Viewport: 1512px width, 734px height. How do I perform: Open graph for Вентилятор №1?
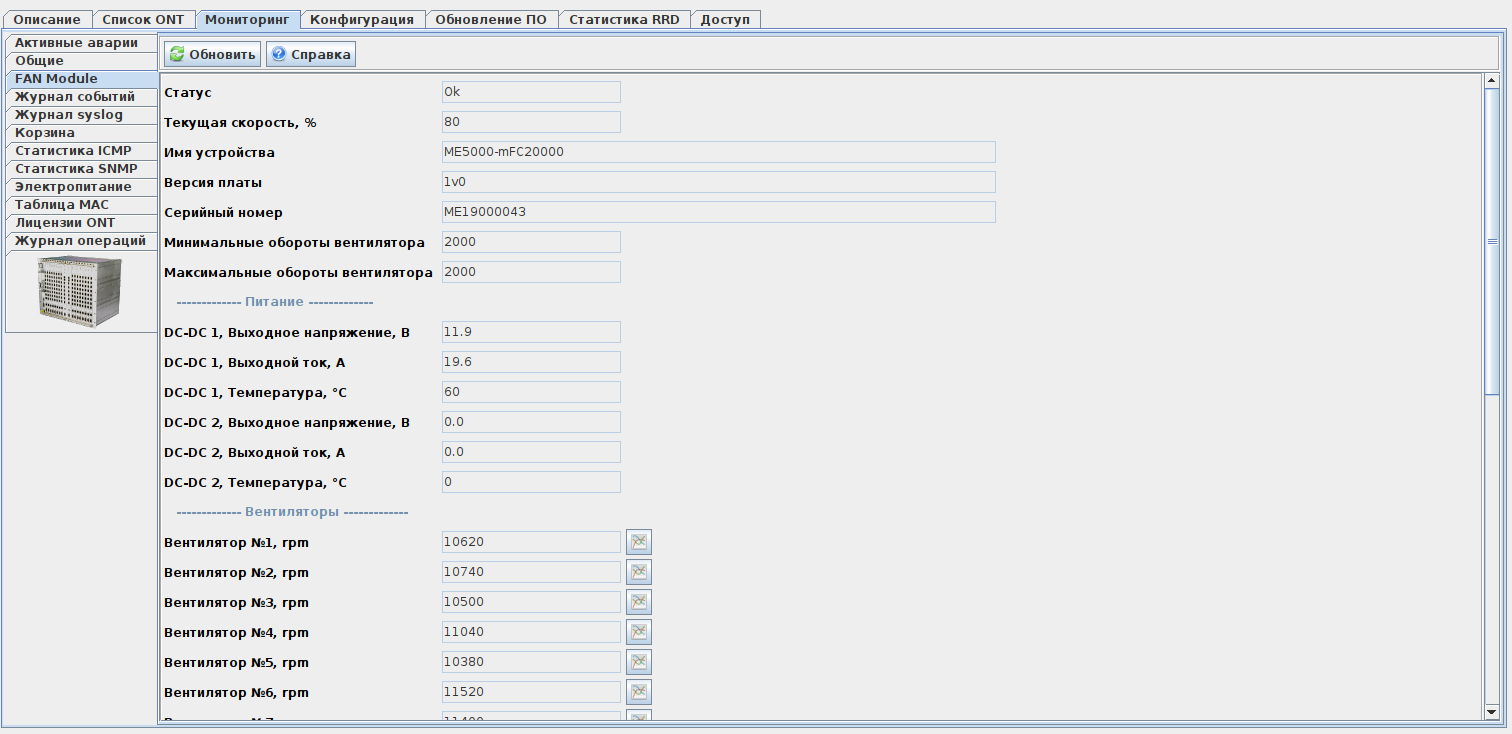[639, 542]
